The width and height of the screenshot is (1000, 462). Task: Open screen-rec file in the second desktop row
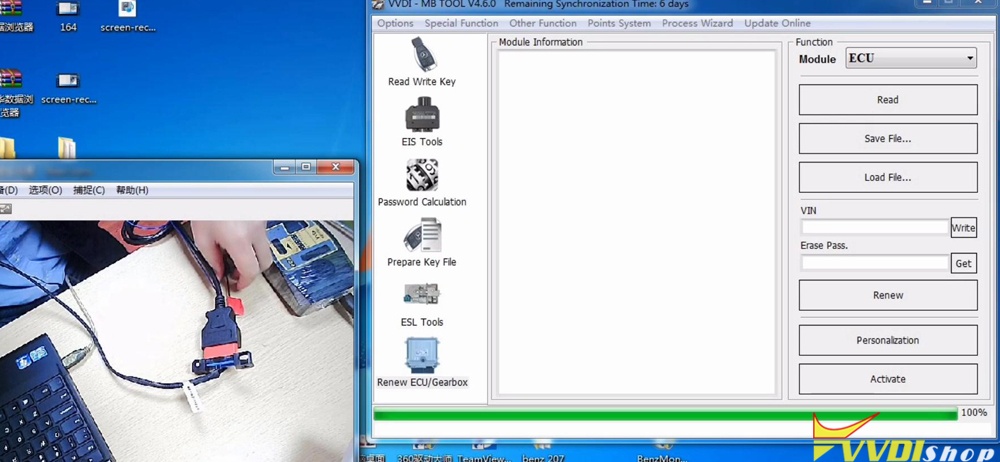(x=68, y=89)
